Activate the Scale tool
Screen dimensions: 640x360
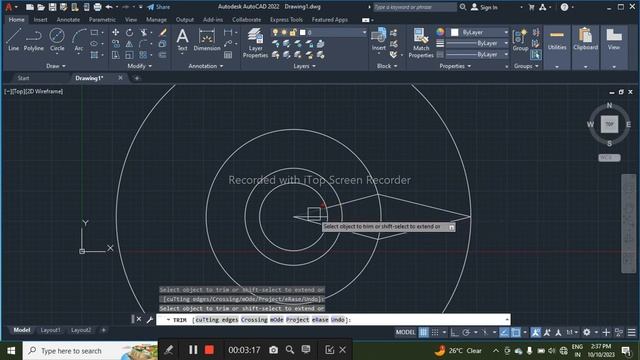[x=129, y=55]
